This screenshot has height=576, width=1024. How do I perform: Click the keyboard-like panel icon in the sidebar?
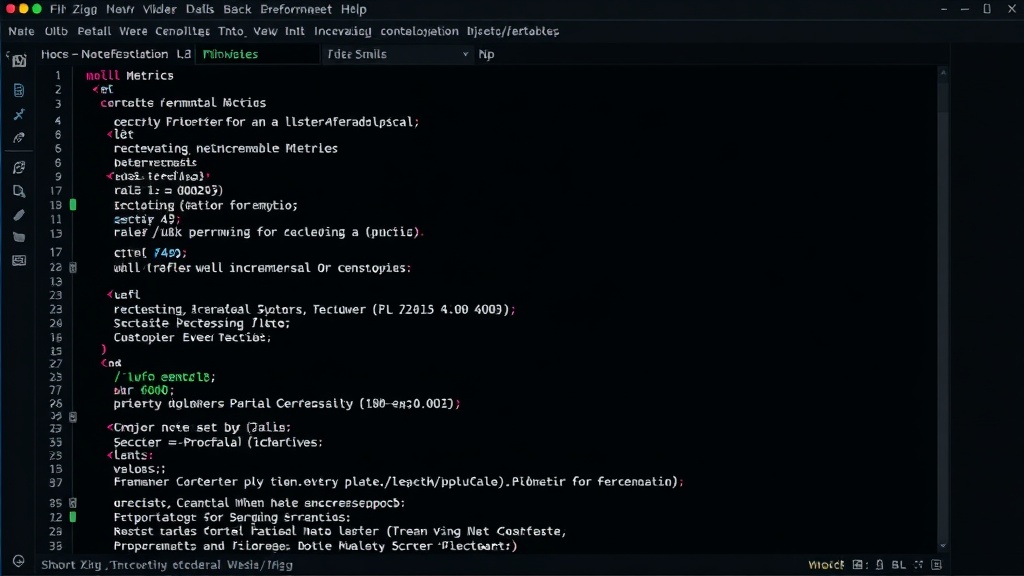[x=19, y=261]
